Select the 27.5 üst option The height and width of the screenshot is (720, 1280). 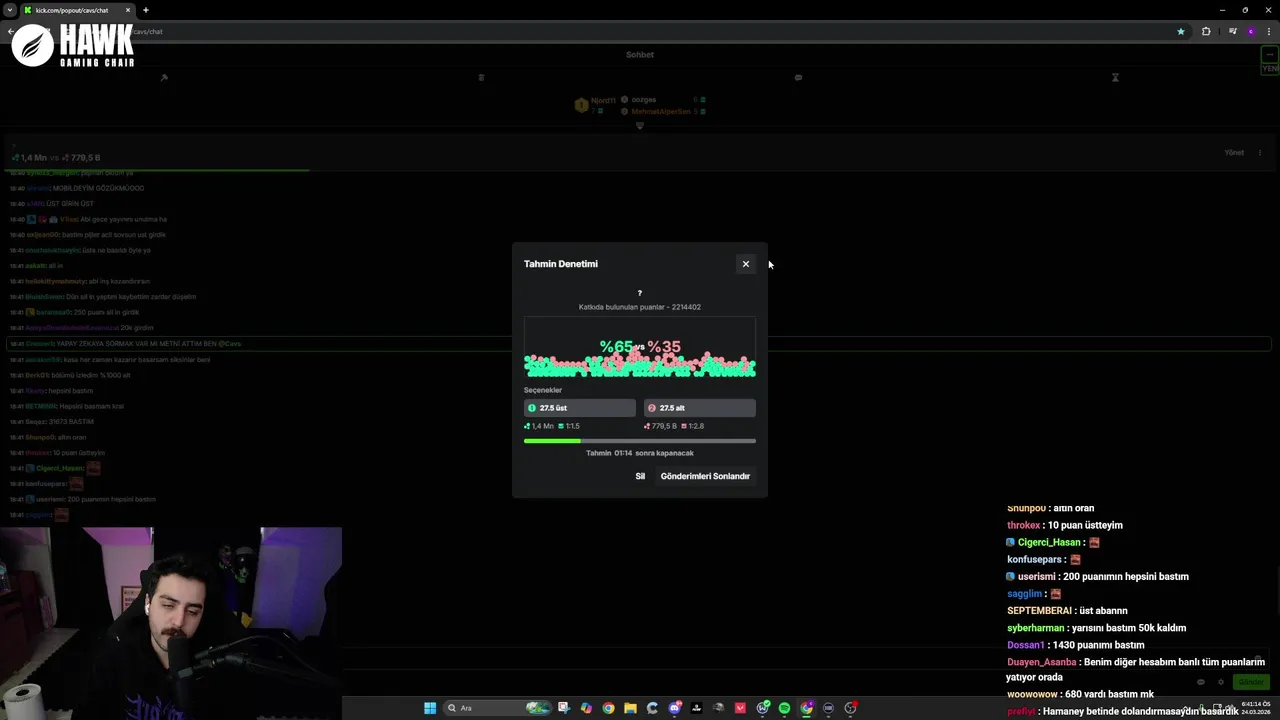coord(580,408)
